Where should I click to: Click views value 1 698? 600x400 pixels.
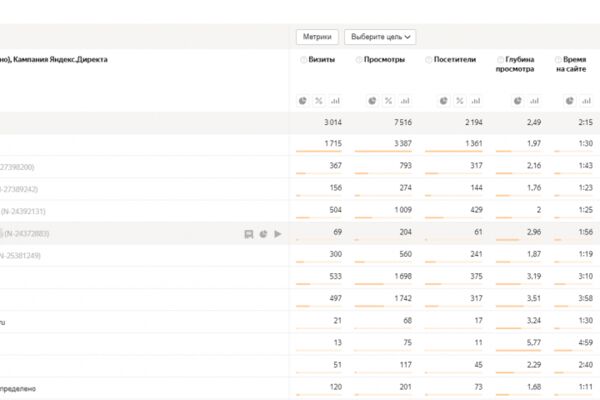(403, 276)
